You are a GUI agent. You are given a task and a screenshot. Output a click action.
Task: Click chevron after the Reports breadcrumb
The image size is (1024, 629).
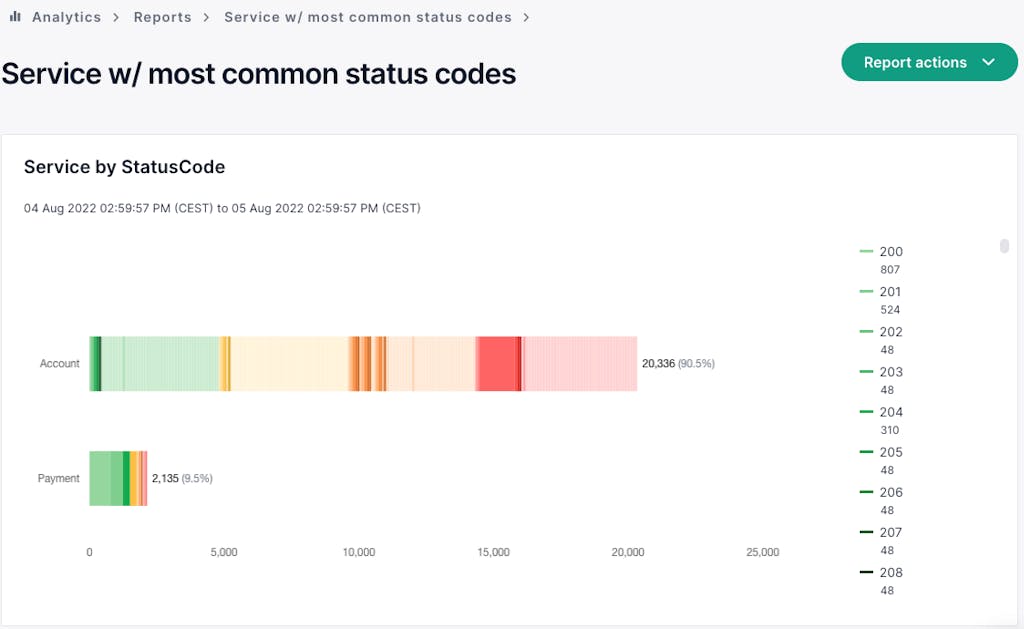pyautogui.click(x=206, y=17)
